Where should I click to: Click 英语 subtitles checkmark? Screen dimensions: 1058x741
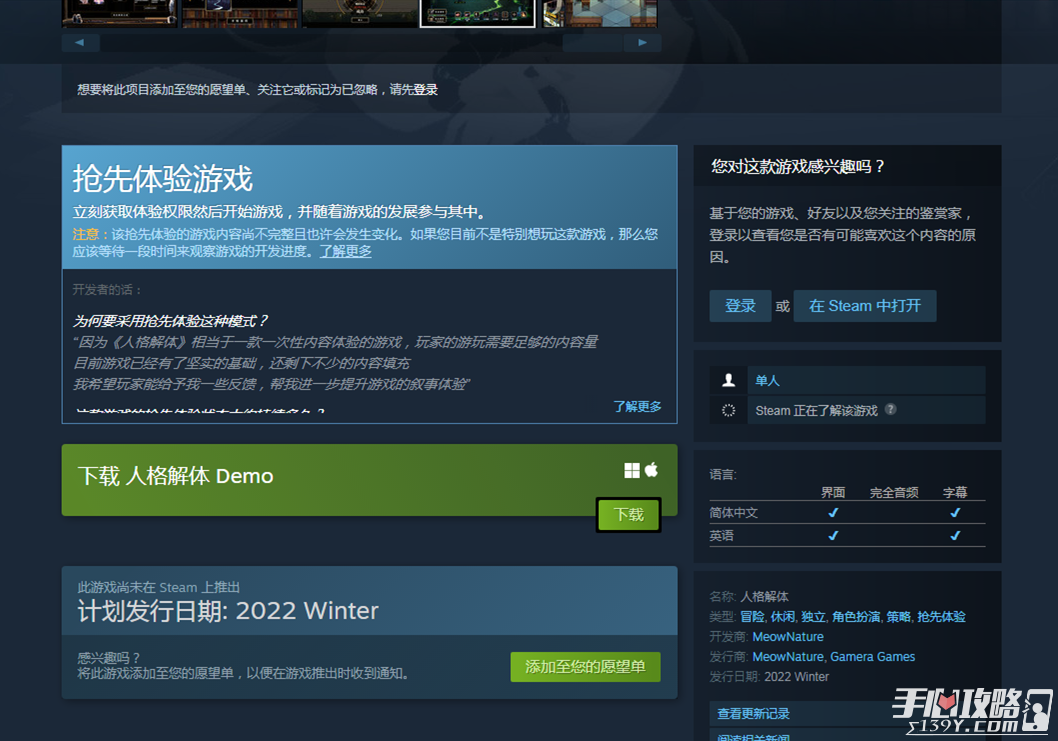(955, 536)
